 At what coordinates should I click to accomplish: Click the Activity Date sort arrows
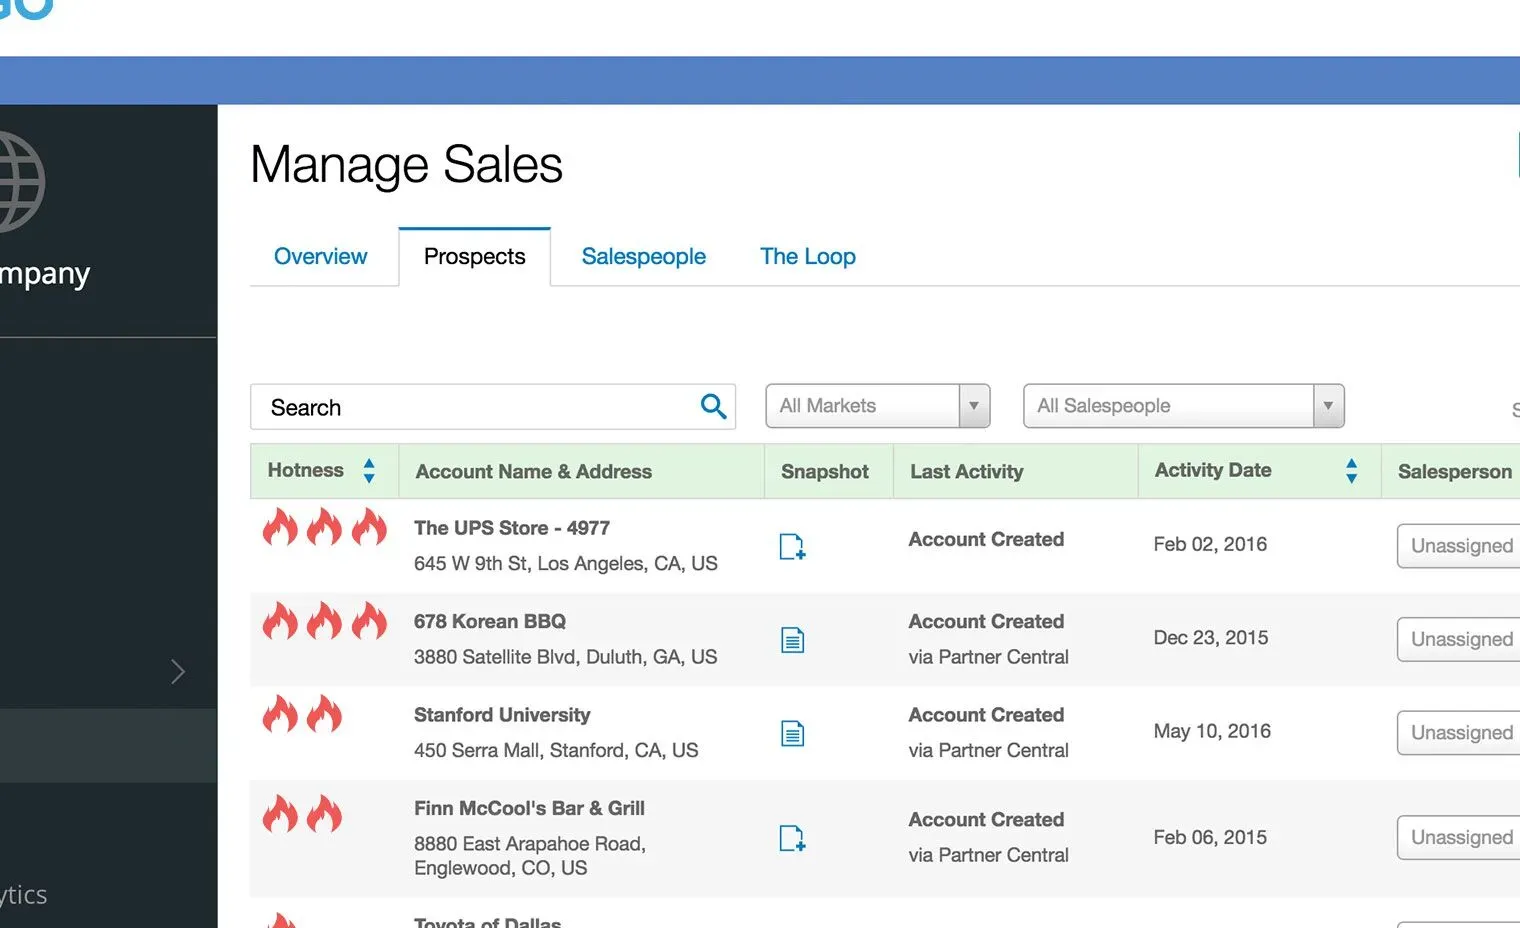(x=1351, y=470)
